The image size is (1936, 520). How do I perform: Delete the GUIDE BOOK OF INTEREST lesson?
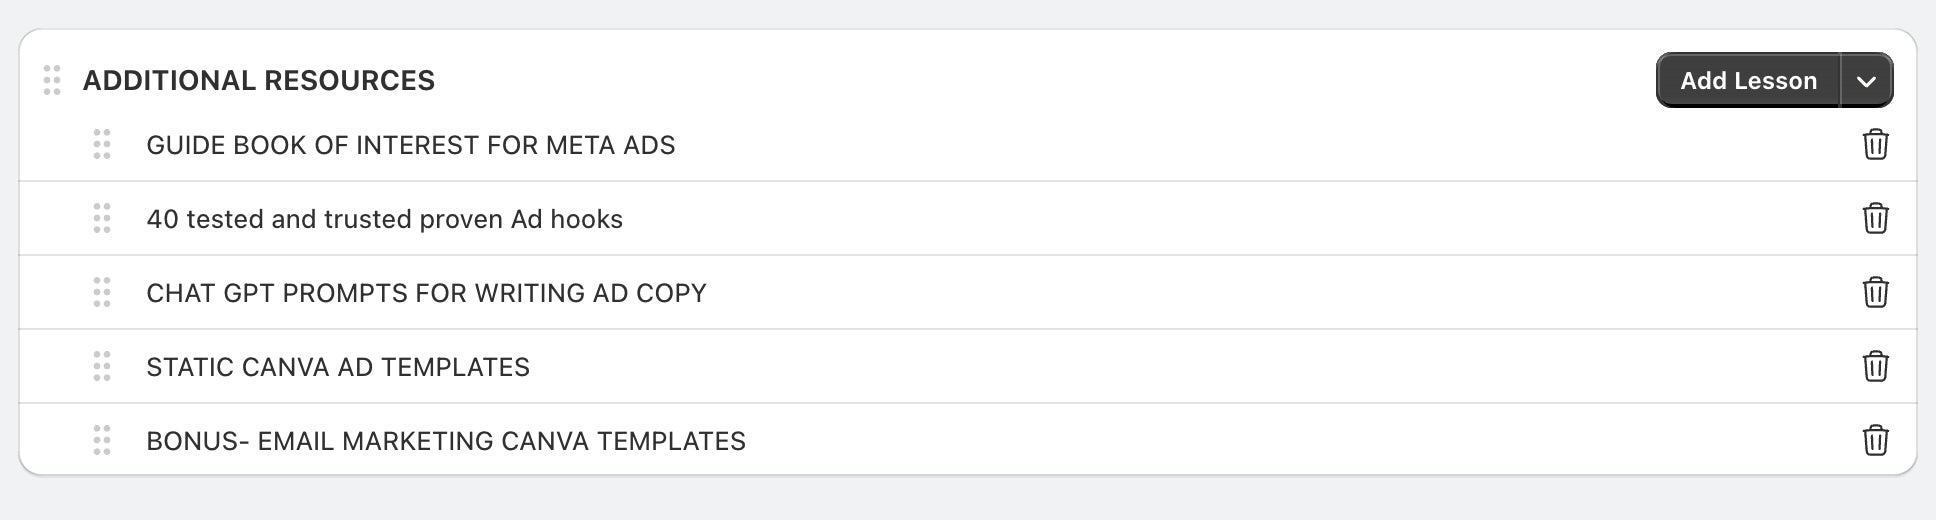[1875, 145]
